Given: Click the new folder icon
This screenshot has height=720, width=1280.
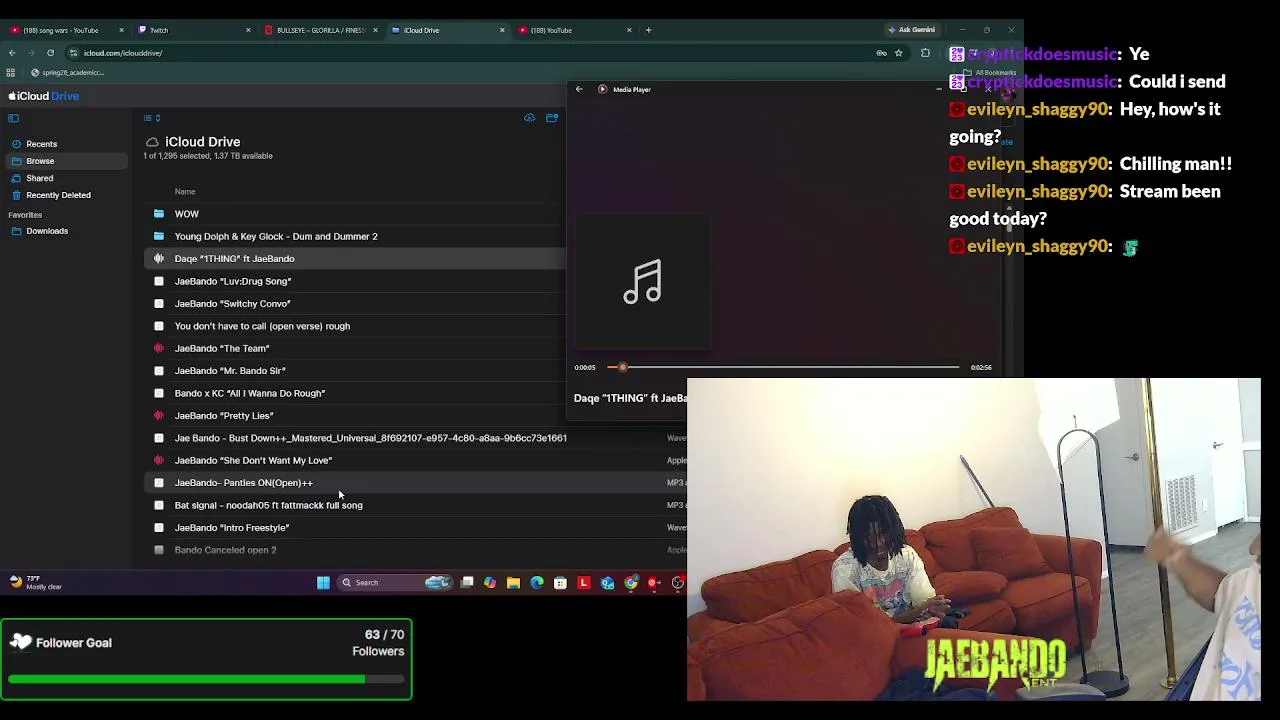Looking at the screenshot, I should [552, 118].
